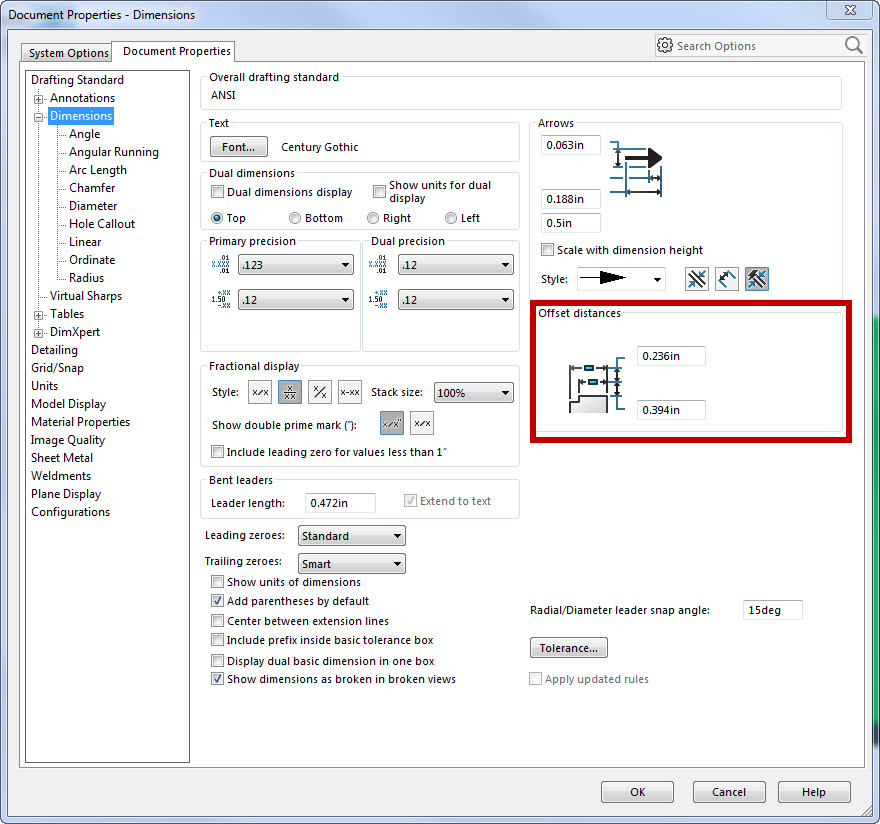The height and width of the screenshot is (824, 880).
Task: Switch to the System Options tab
Action: tap(69, 53)
